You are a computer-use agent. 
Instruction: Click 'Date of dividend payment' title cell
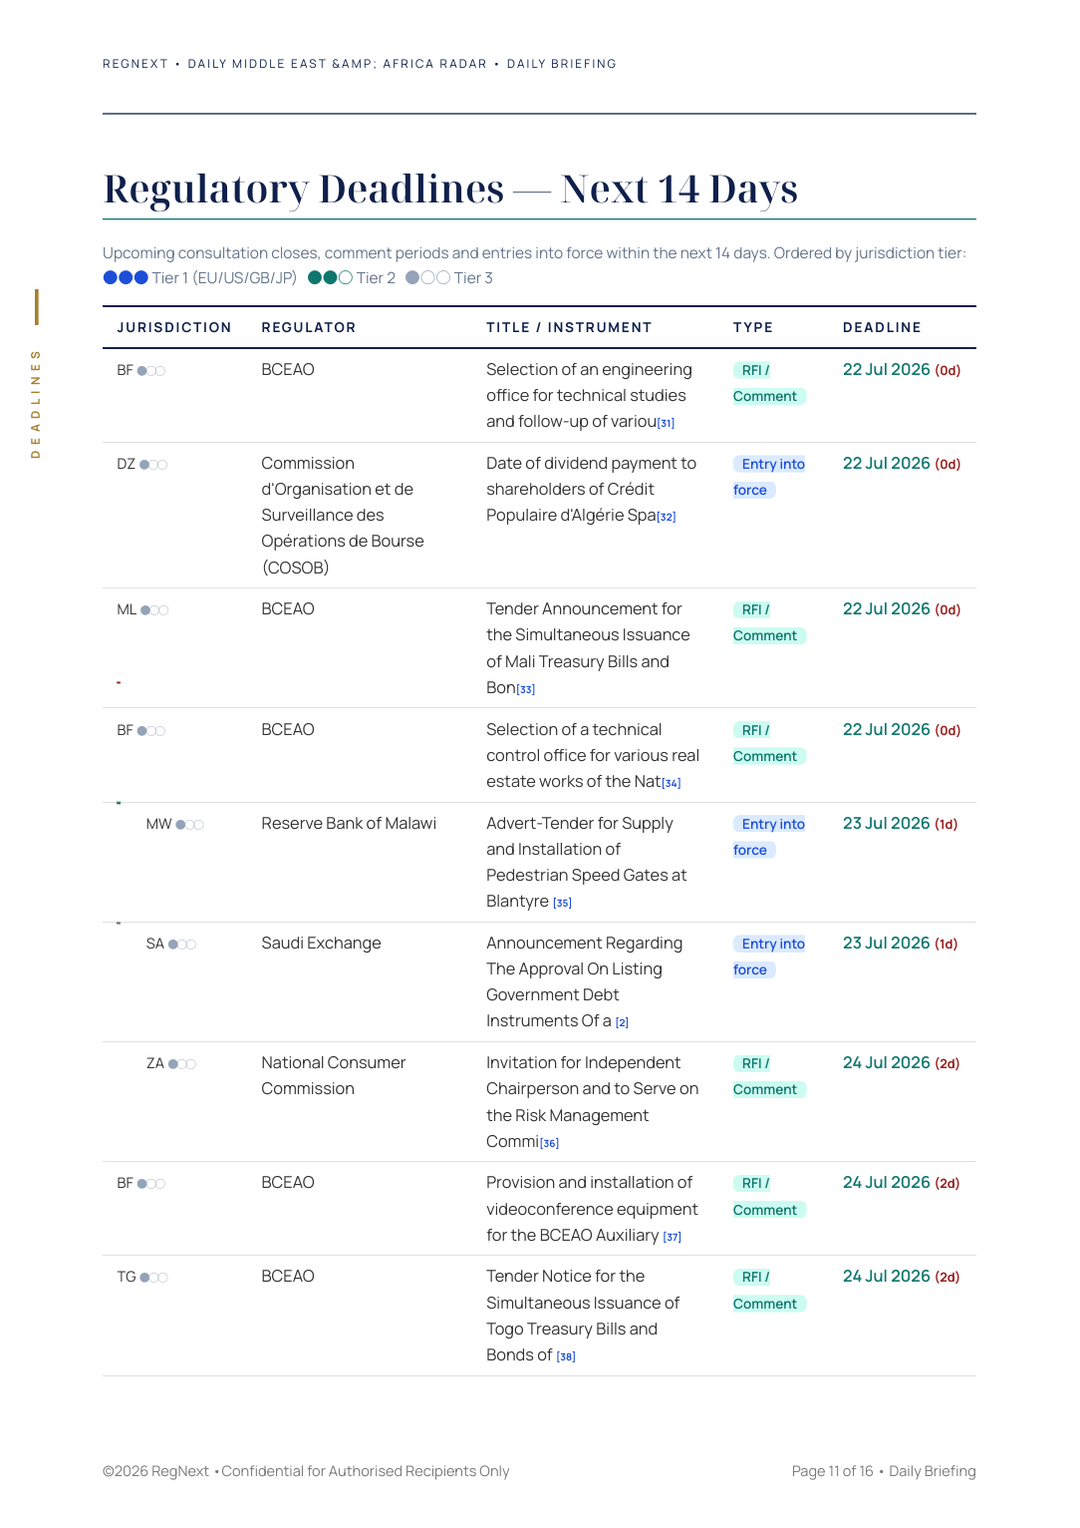click(591, 490)
